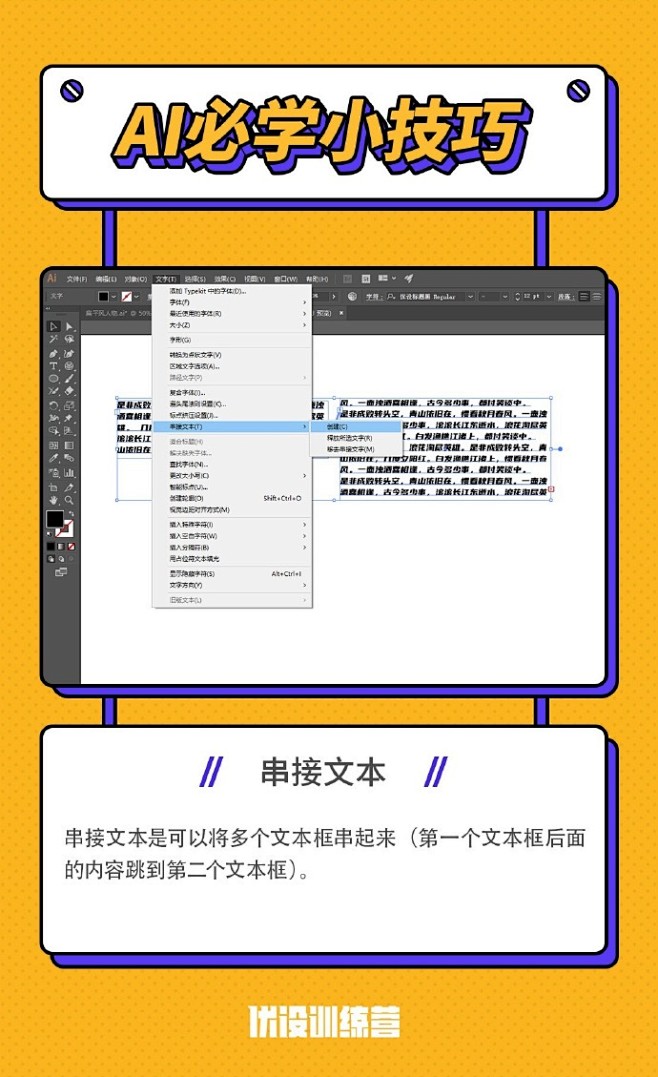This screenshot has width=658, height=1077.
Task: Click the font name input field
Action: point(430,297)
